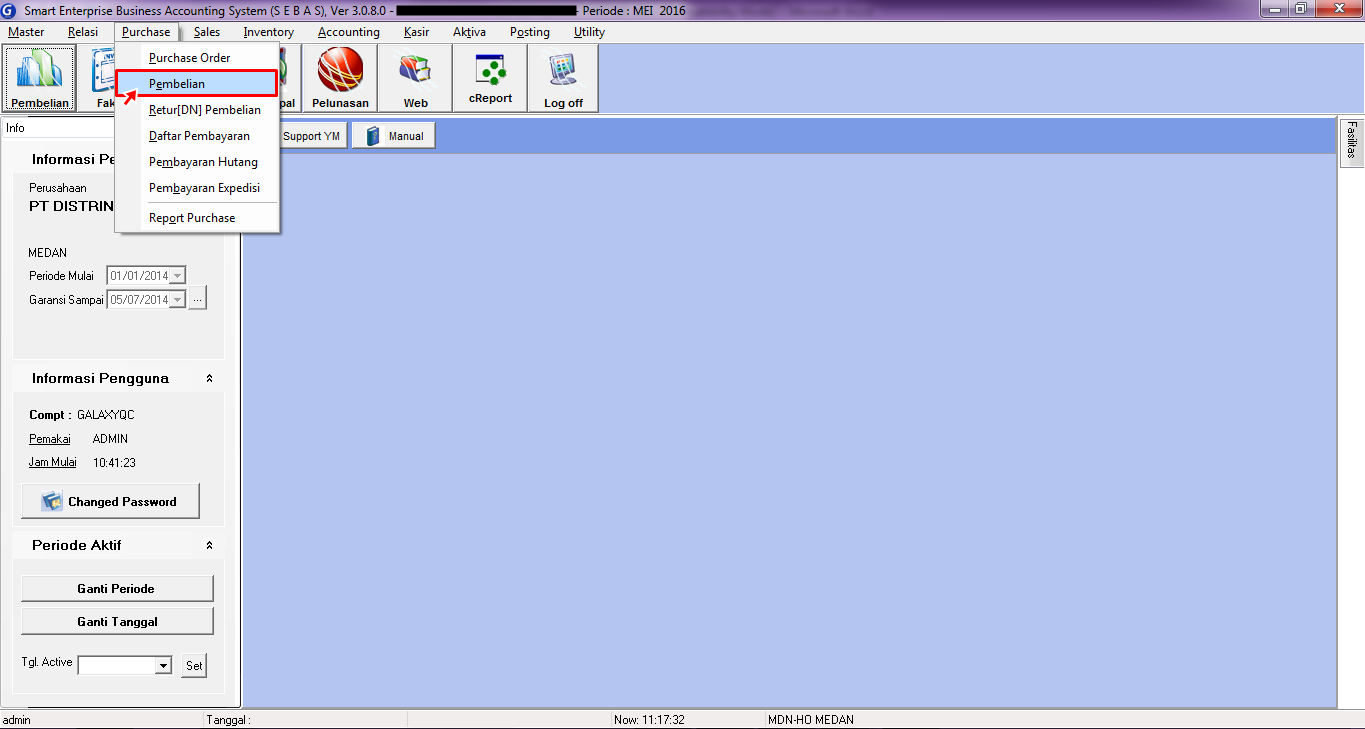
Task: Choose Purchase Order menu entry
Action: pyautogui.click(x=189, y=58)
